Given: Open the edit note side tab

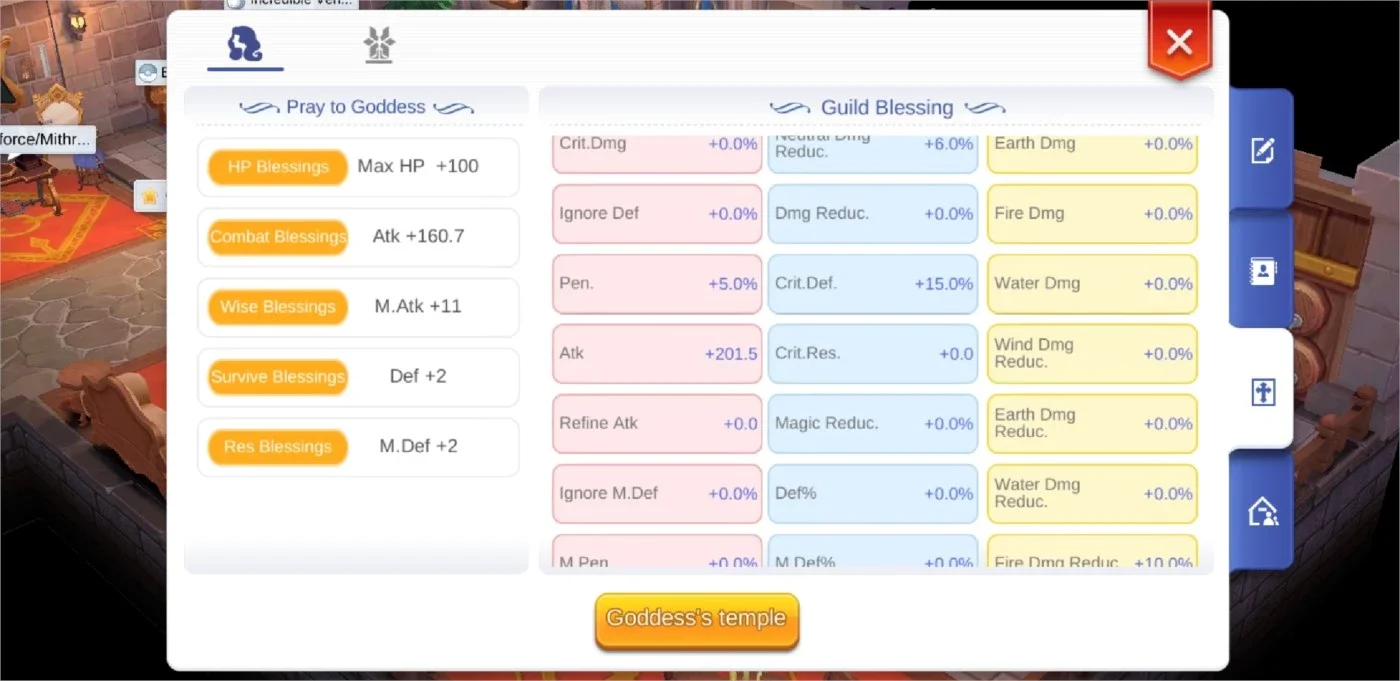Looking at the screenshot, I should [1262, 151].
